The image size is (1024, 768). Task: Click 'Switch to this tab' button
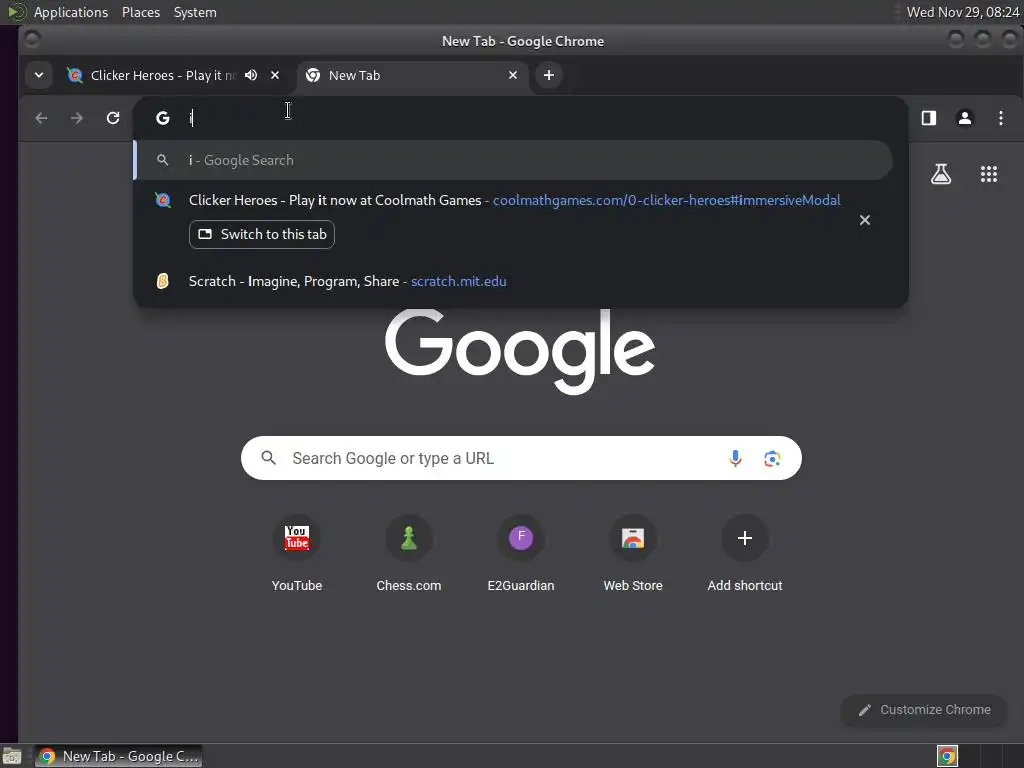pos(262,234)
